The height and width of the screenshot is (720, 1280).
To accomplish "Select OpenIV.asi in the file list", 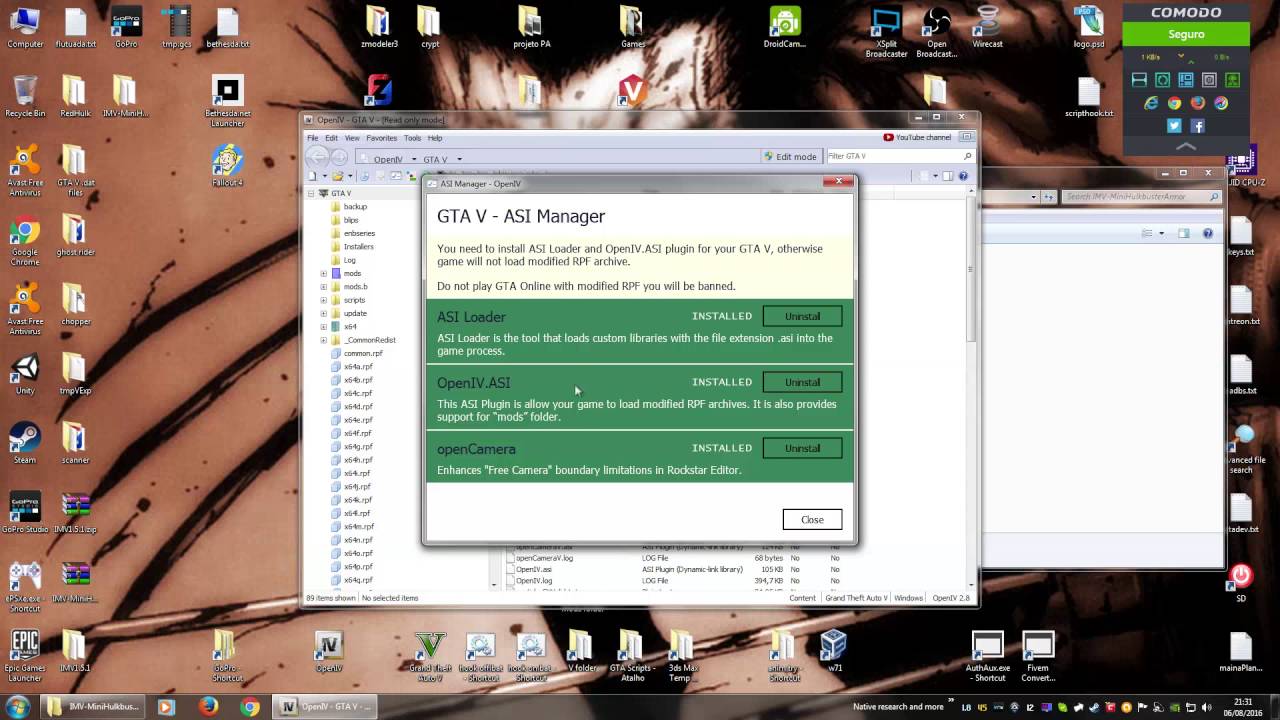I will [533, 569].
